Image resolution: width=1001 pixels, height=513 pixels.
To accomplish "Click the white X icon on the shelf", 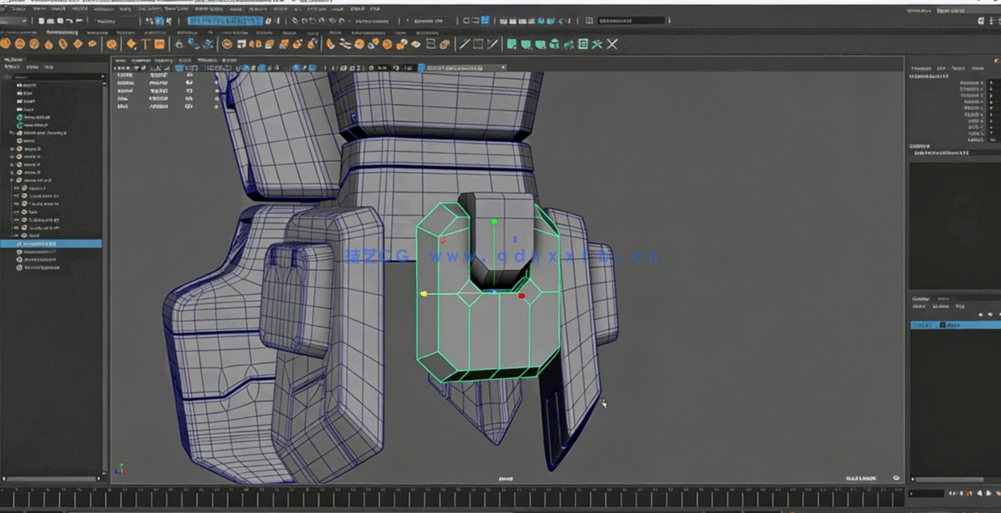I will click(612, 44).
